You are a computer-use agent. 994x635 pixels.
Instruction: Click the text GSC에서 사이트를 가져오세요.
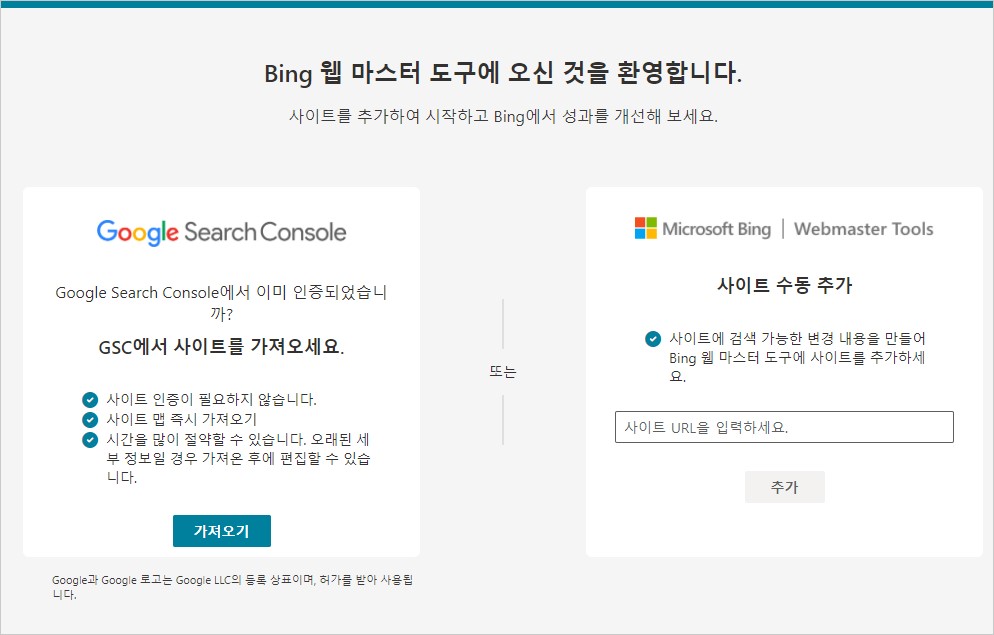[221, 347]
